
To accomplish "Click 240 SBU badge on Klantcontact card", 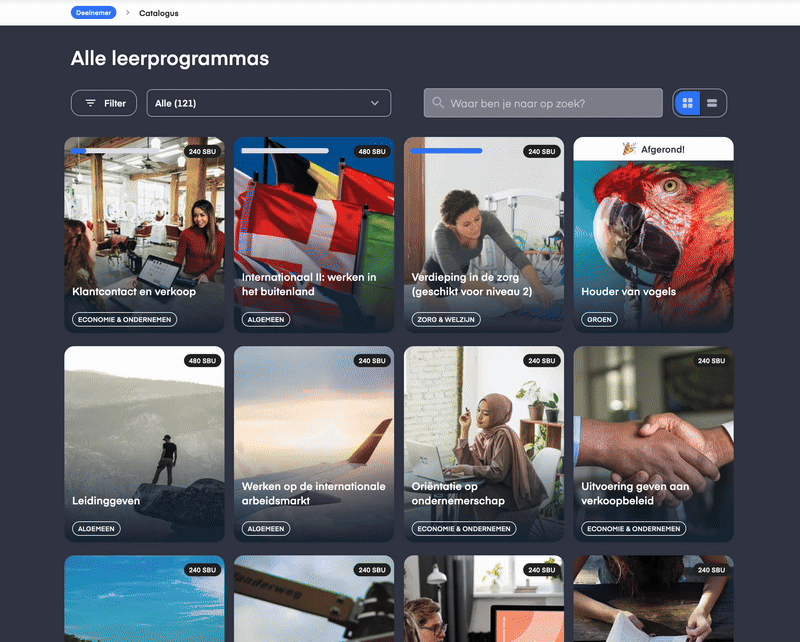I will click(x=202, y=152).
